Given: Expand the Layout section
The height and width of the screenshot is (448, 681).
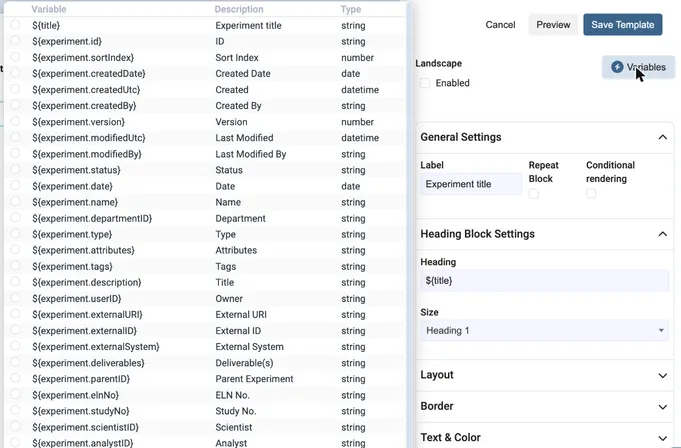Looking at the screenshot, I should (x=662, y=375).
